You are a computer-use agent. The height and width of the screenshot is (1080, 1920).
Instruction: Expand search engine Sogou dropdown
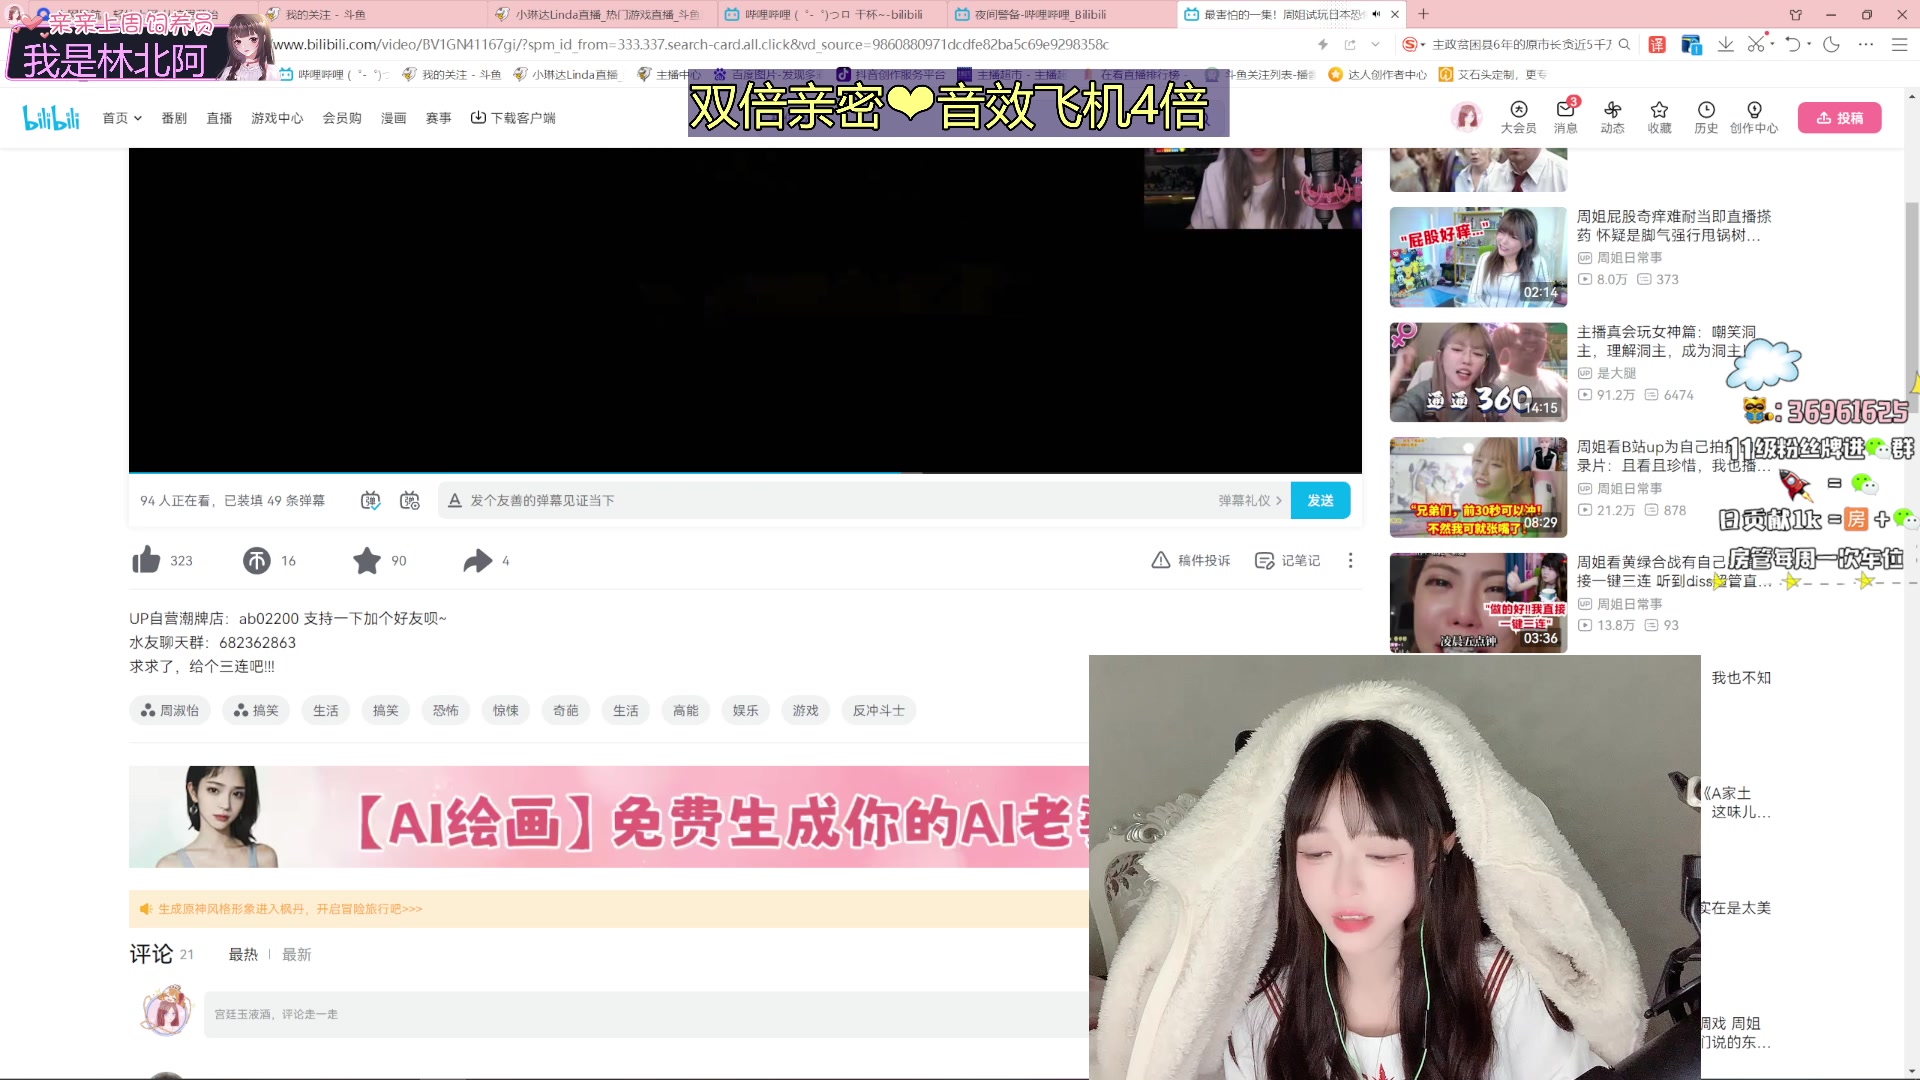(x=1421, y=44)
